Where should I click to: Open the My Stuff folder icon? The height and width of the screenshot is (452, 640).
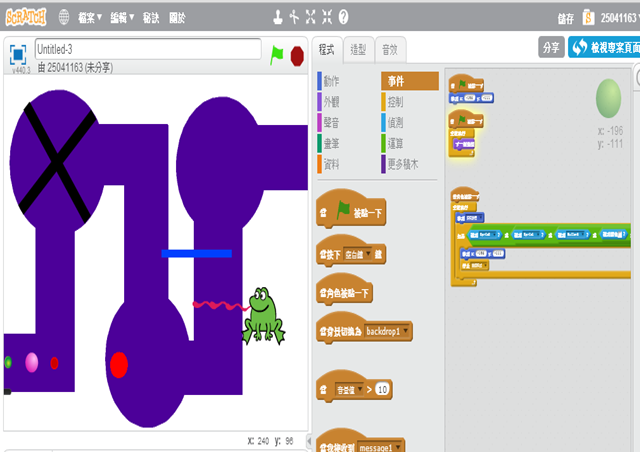tap(588, 18)
